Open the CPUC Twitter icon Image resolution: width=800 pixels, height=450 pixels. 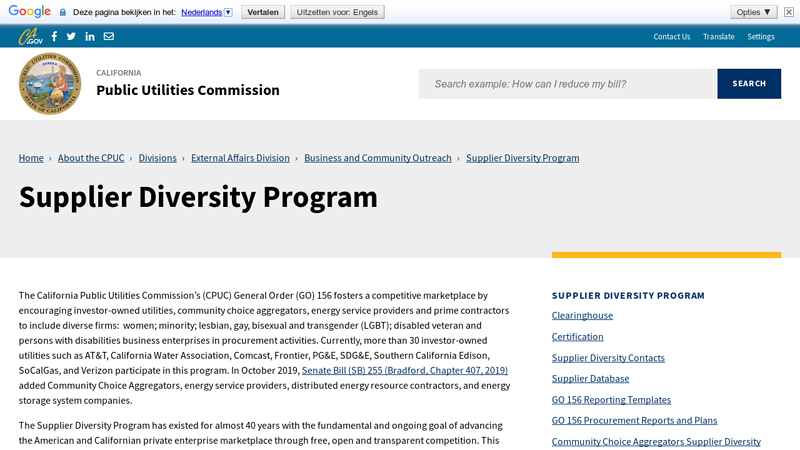71,36
